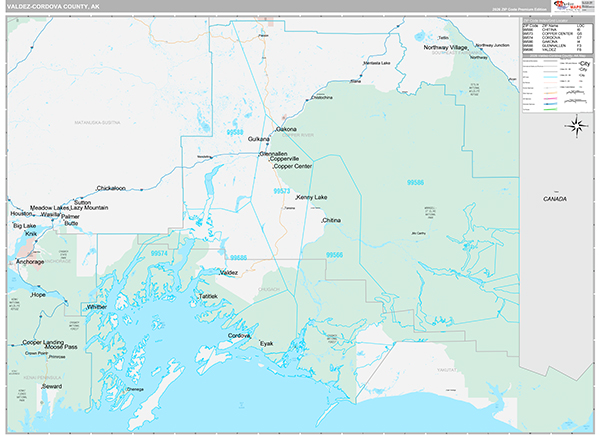The height and width of the screenshot is (435, 600).
Task: Click ZIP code label 99686 on map
Action: pos(238,257)
